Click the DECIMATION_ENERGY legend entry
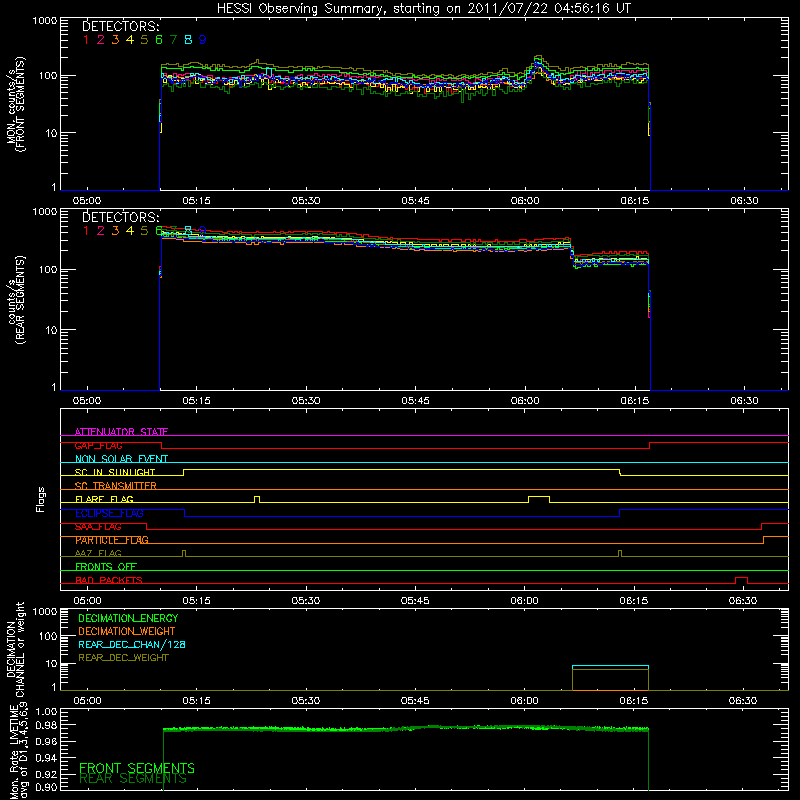800x800 pixels. [128, 618]
